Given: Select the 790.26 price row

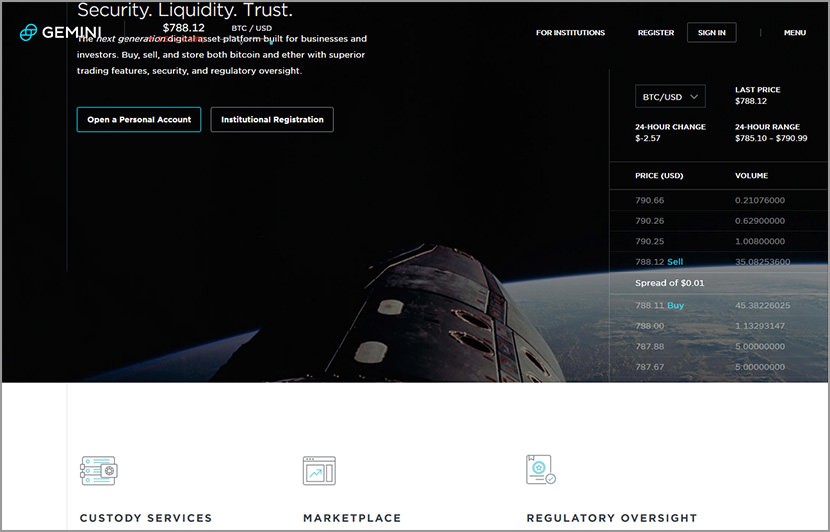Looking at the screenshot, I should [719, 221].
